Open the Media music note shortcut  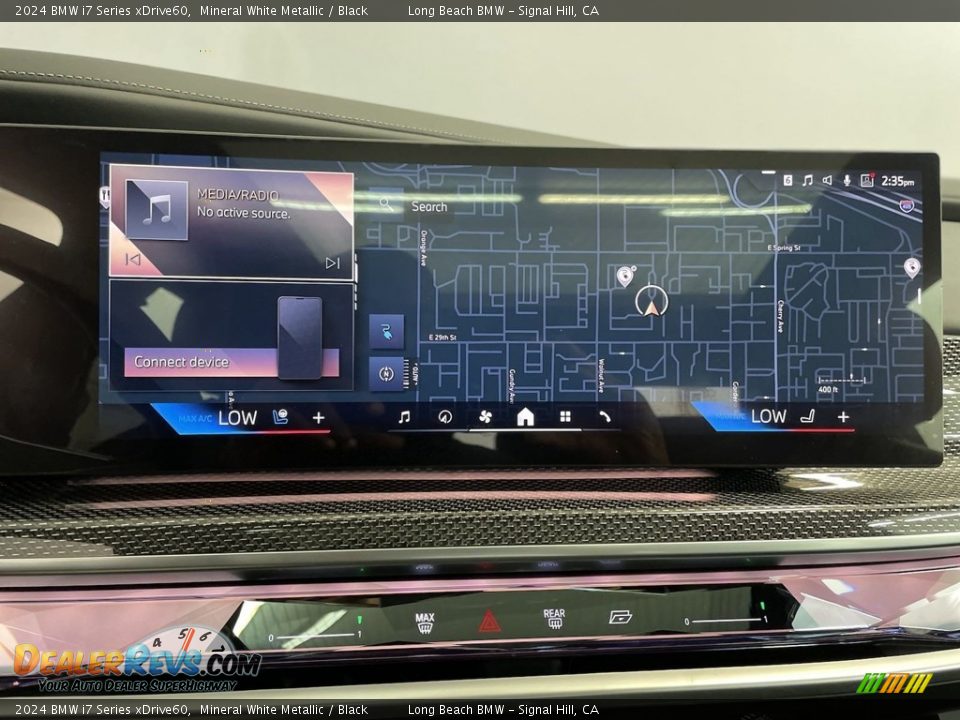(404, 417)
